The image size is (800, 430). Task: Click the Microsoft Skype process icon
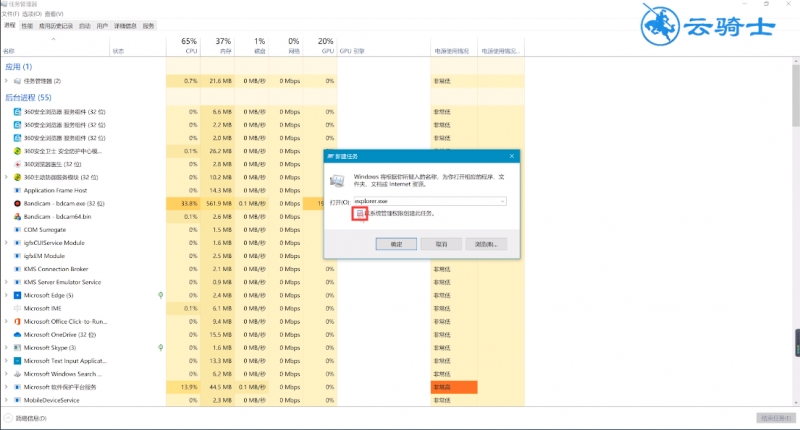(x=17, y=348)
